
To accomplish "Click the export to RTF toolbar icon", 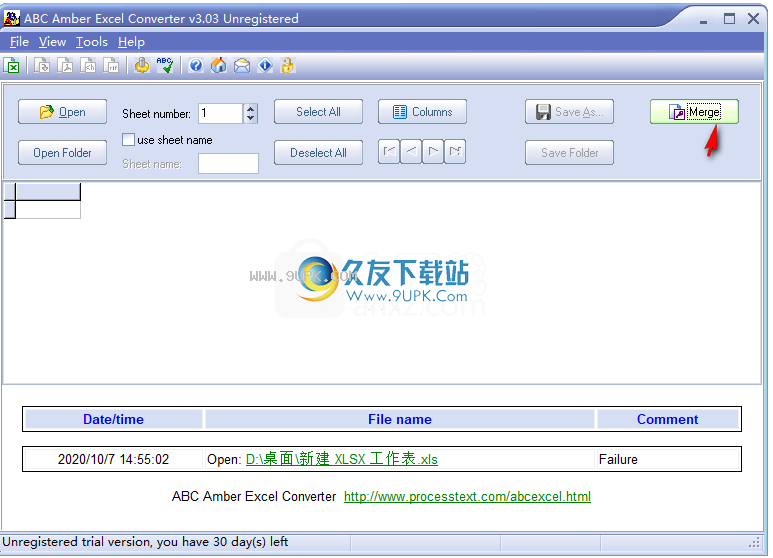I will pos(111,65).
